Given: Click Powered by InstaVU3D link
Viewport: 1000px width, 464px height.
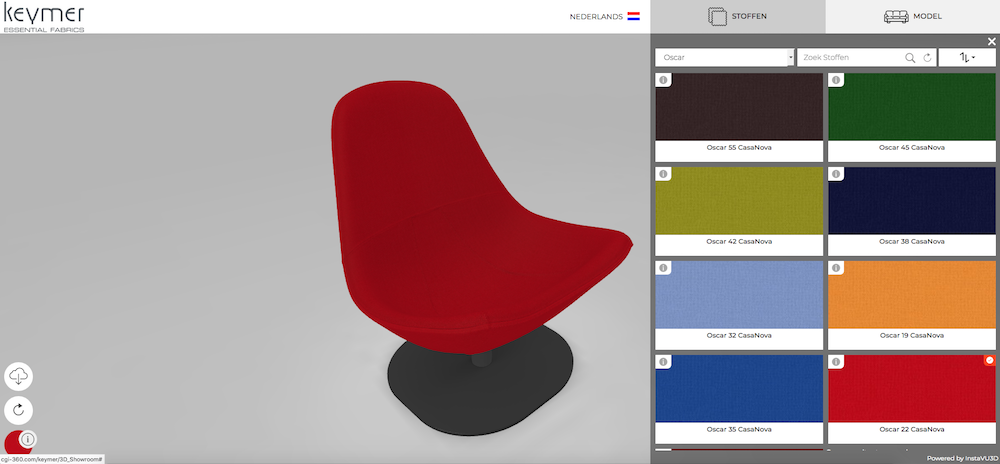Looking at the screenshot, I should (962, 458).
